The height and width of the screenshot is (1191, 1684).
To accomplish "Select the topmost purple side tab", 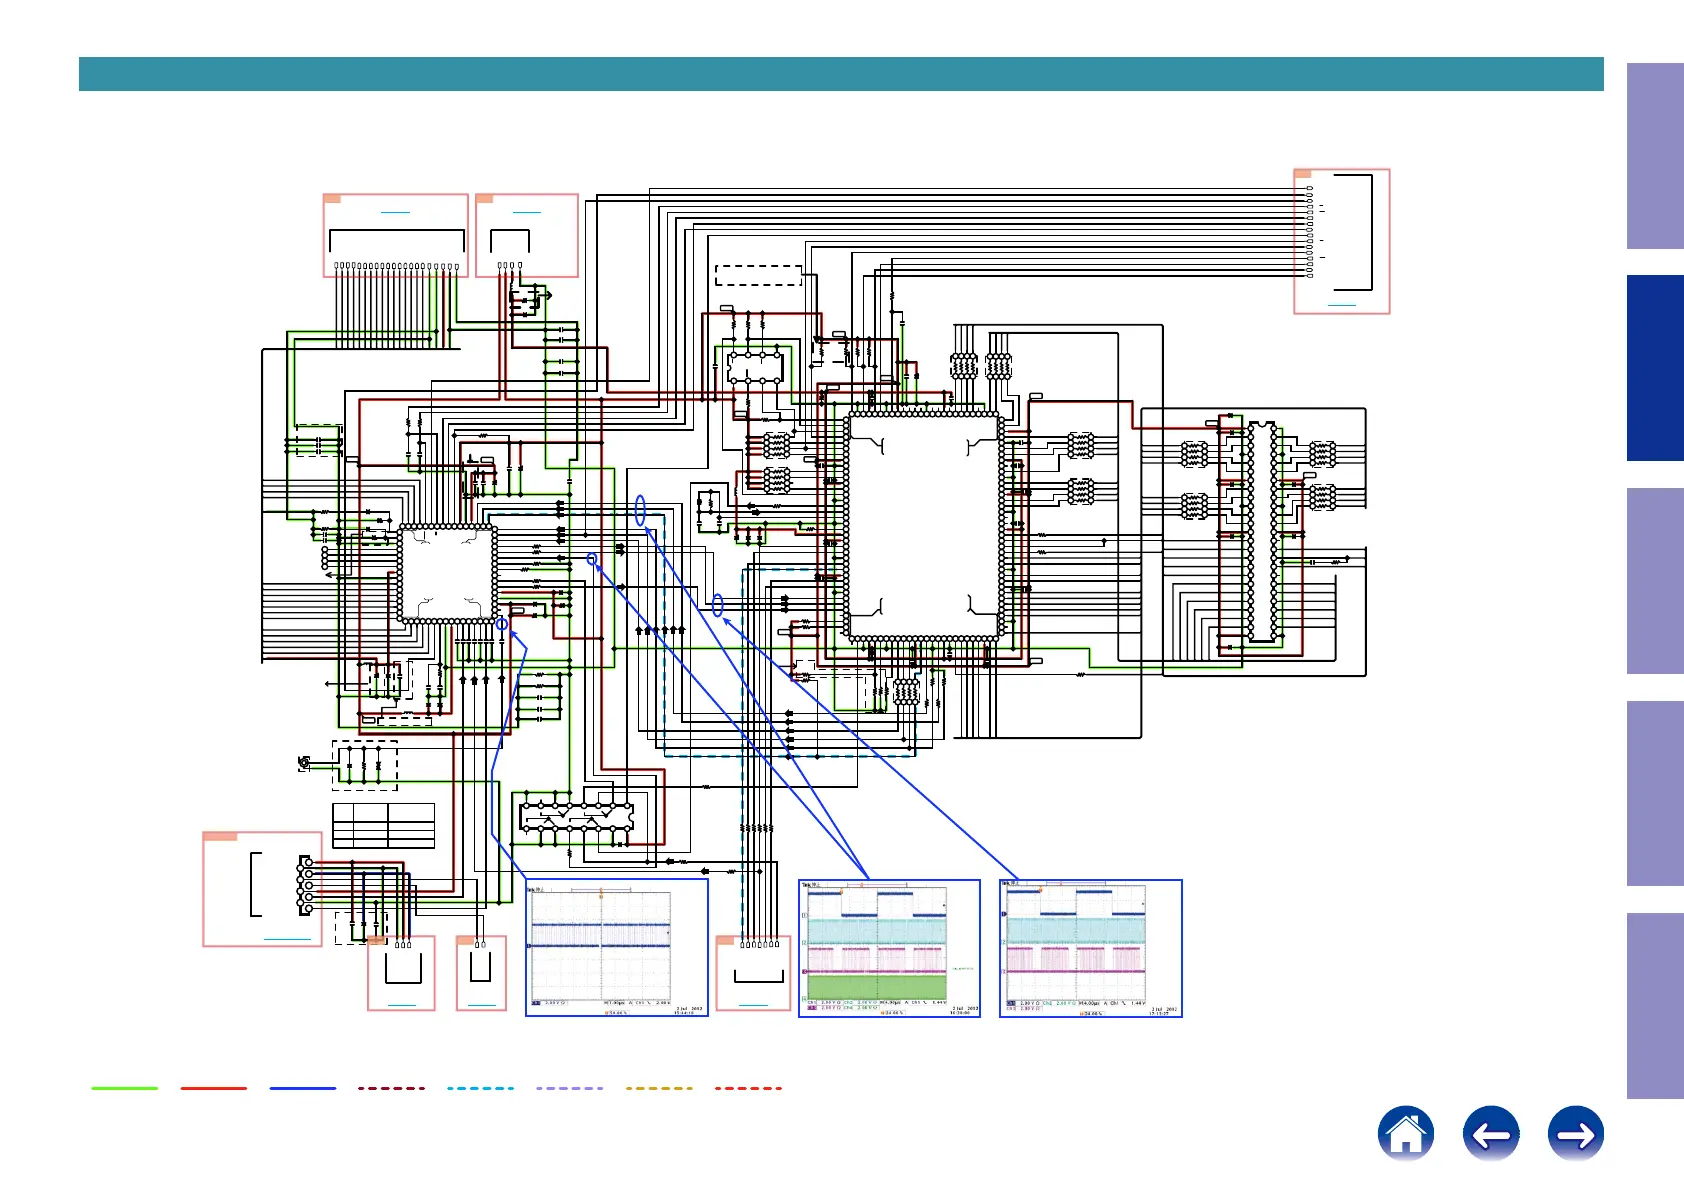I will (1655, 156).
